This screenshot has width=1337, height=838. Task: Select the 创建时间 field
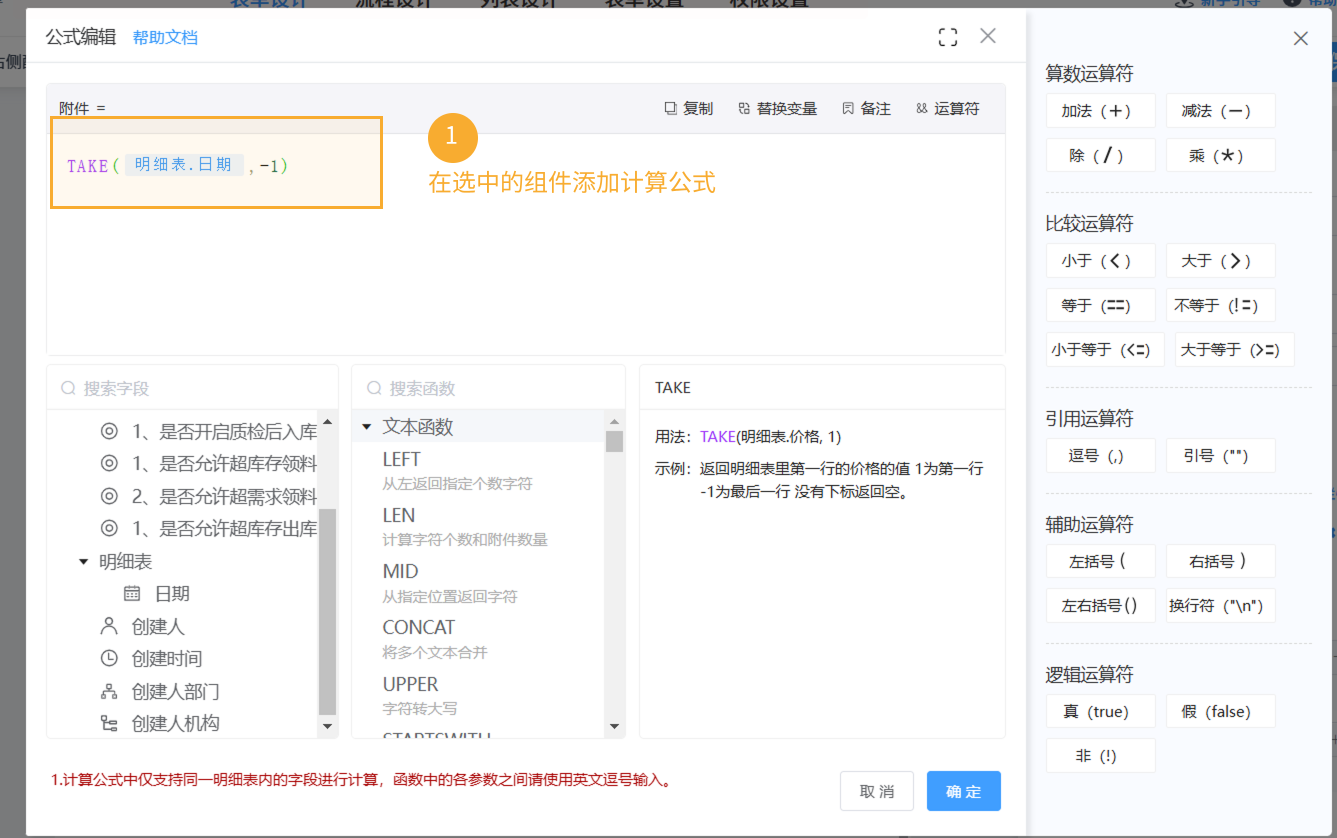pyautogui.click(x=150, y=659)
